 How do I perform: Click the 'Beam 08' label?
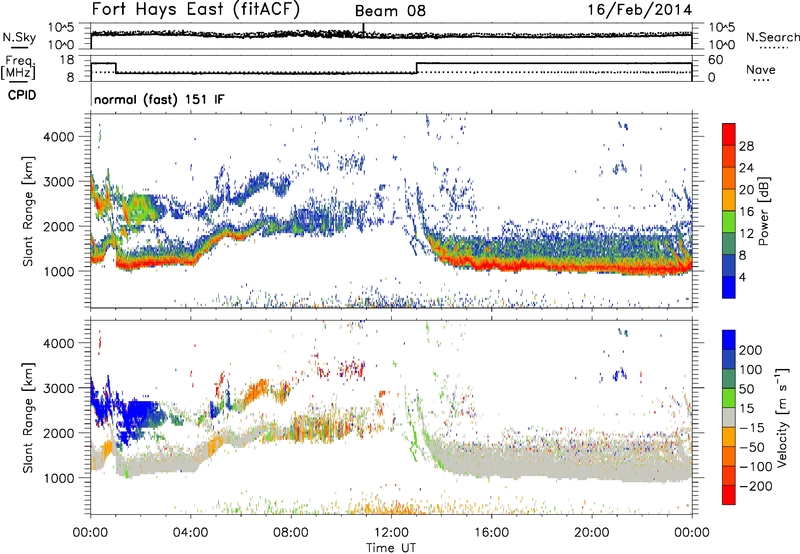(x=390, y=11)
